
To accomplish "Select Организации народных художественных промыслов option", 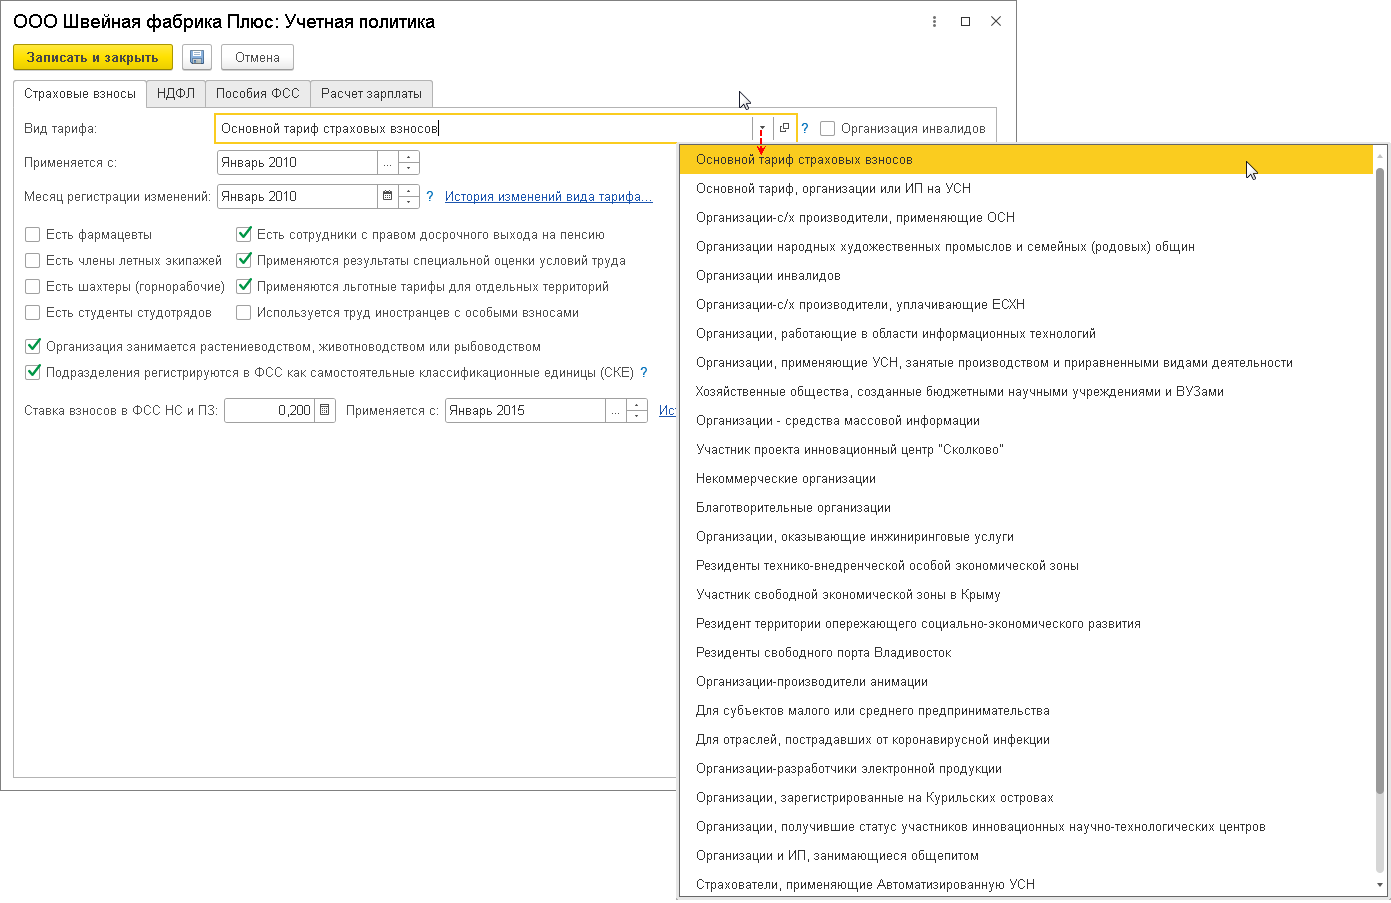I will [1026, 246].
